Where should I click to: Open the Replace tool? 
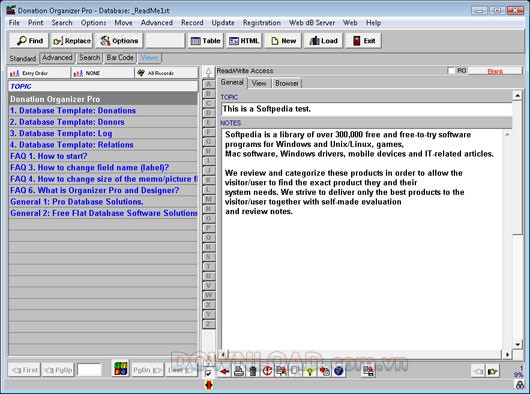pyautogui.click(x=72, y=41)
